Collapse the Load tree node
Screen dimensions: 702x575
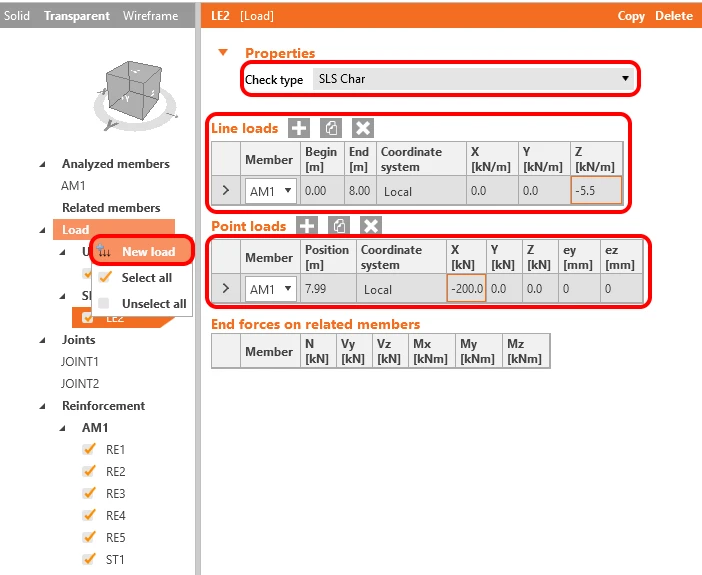(42, 230)
